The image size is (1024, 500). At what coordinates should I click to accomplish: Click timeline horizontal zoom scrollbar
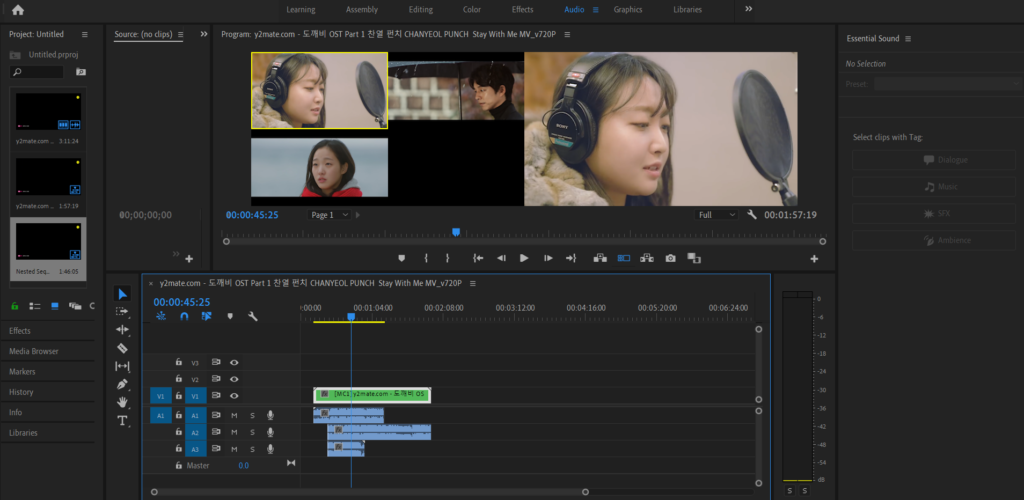point(370,492)
